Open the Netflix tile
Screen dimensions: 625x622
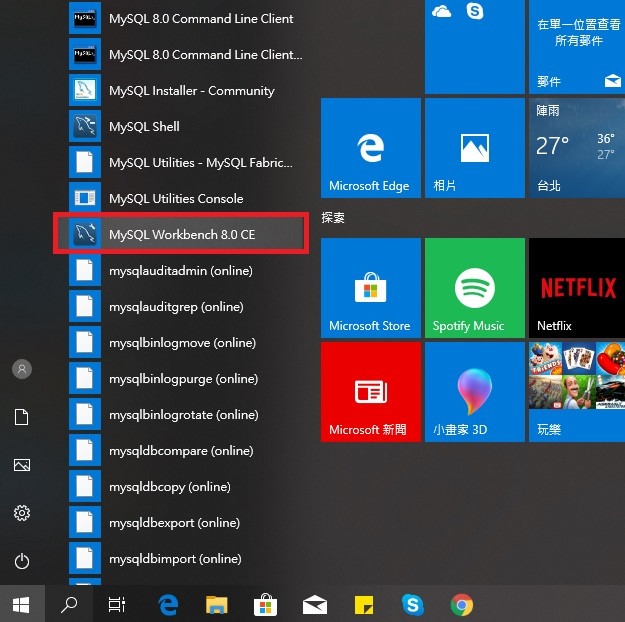[577, 288]
